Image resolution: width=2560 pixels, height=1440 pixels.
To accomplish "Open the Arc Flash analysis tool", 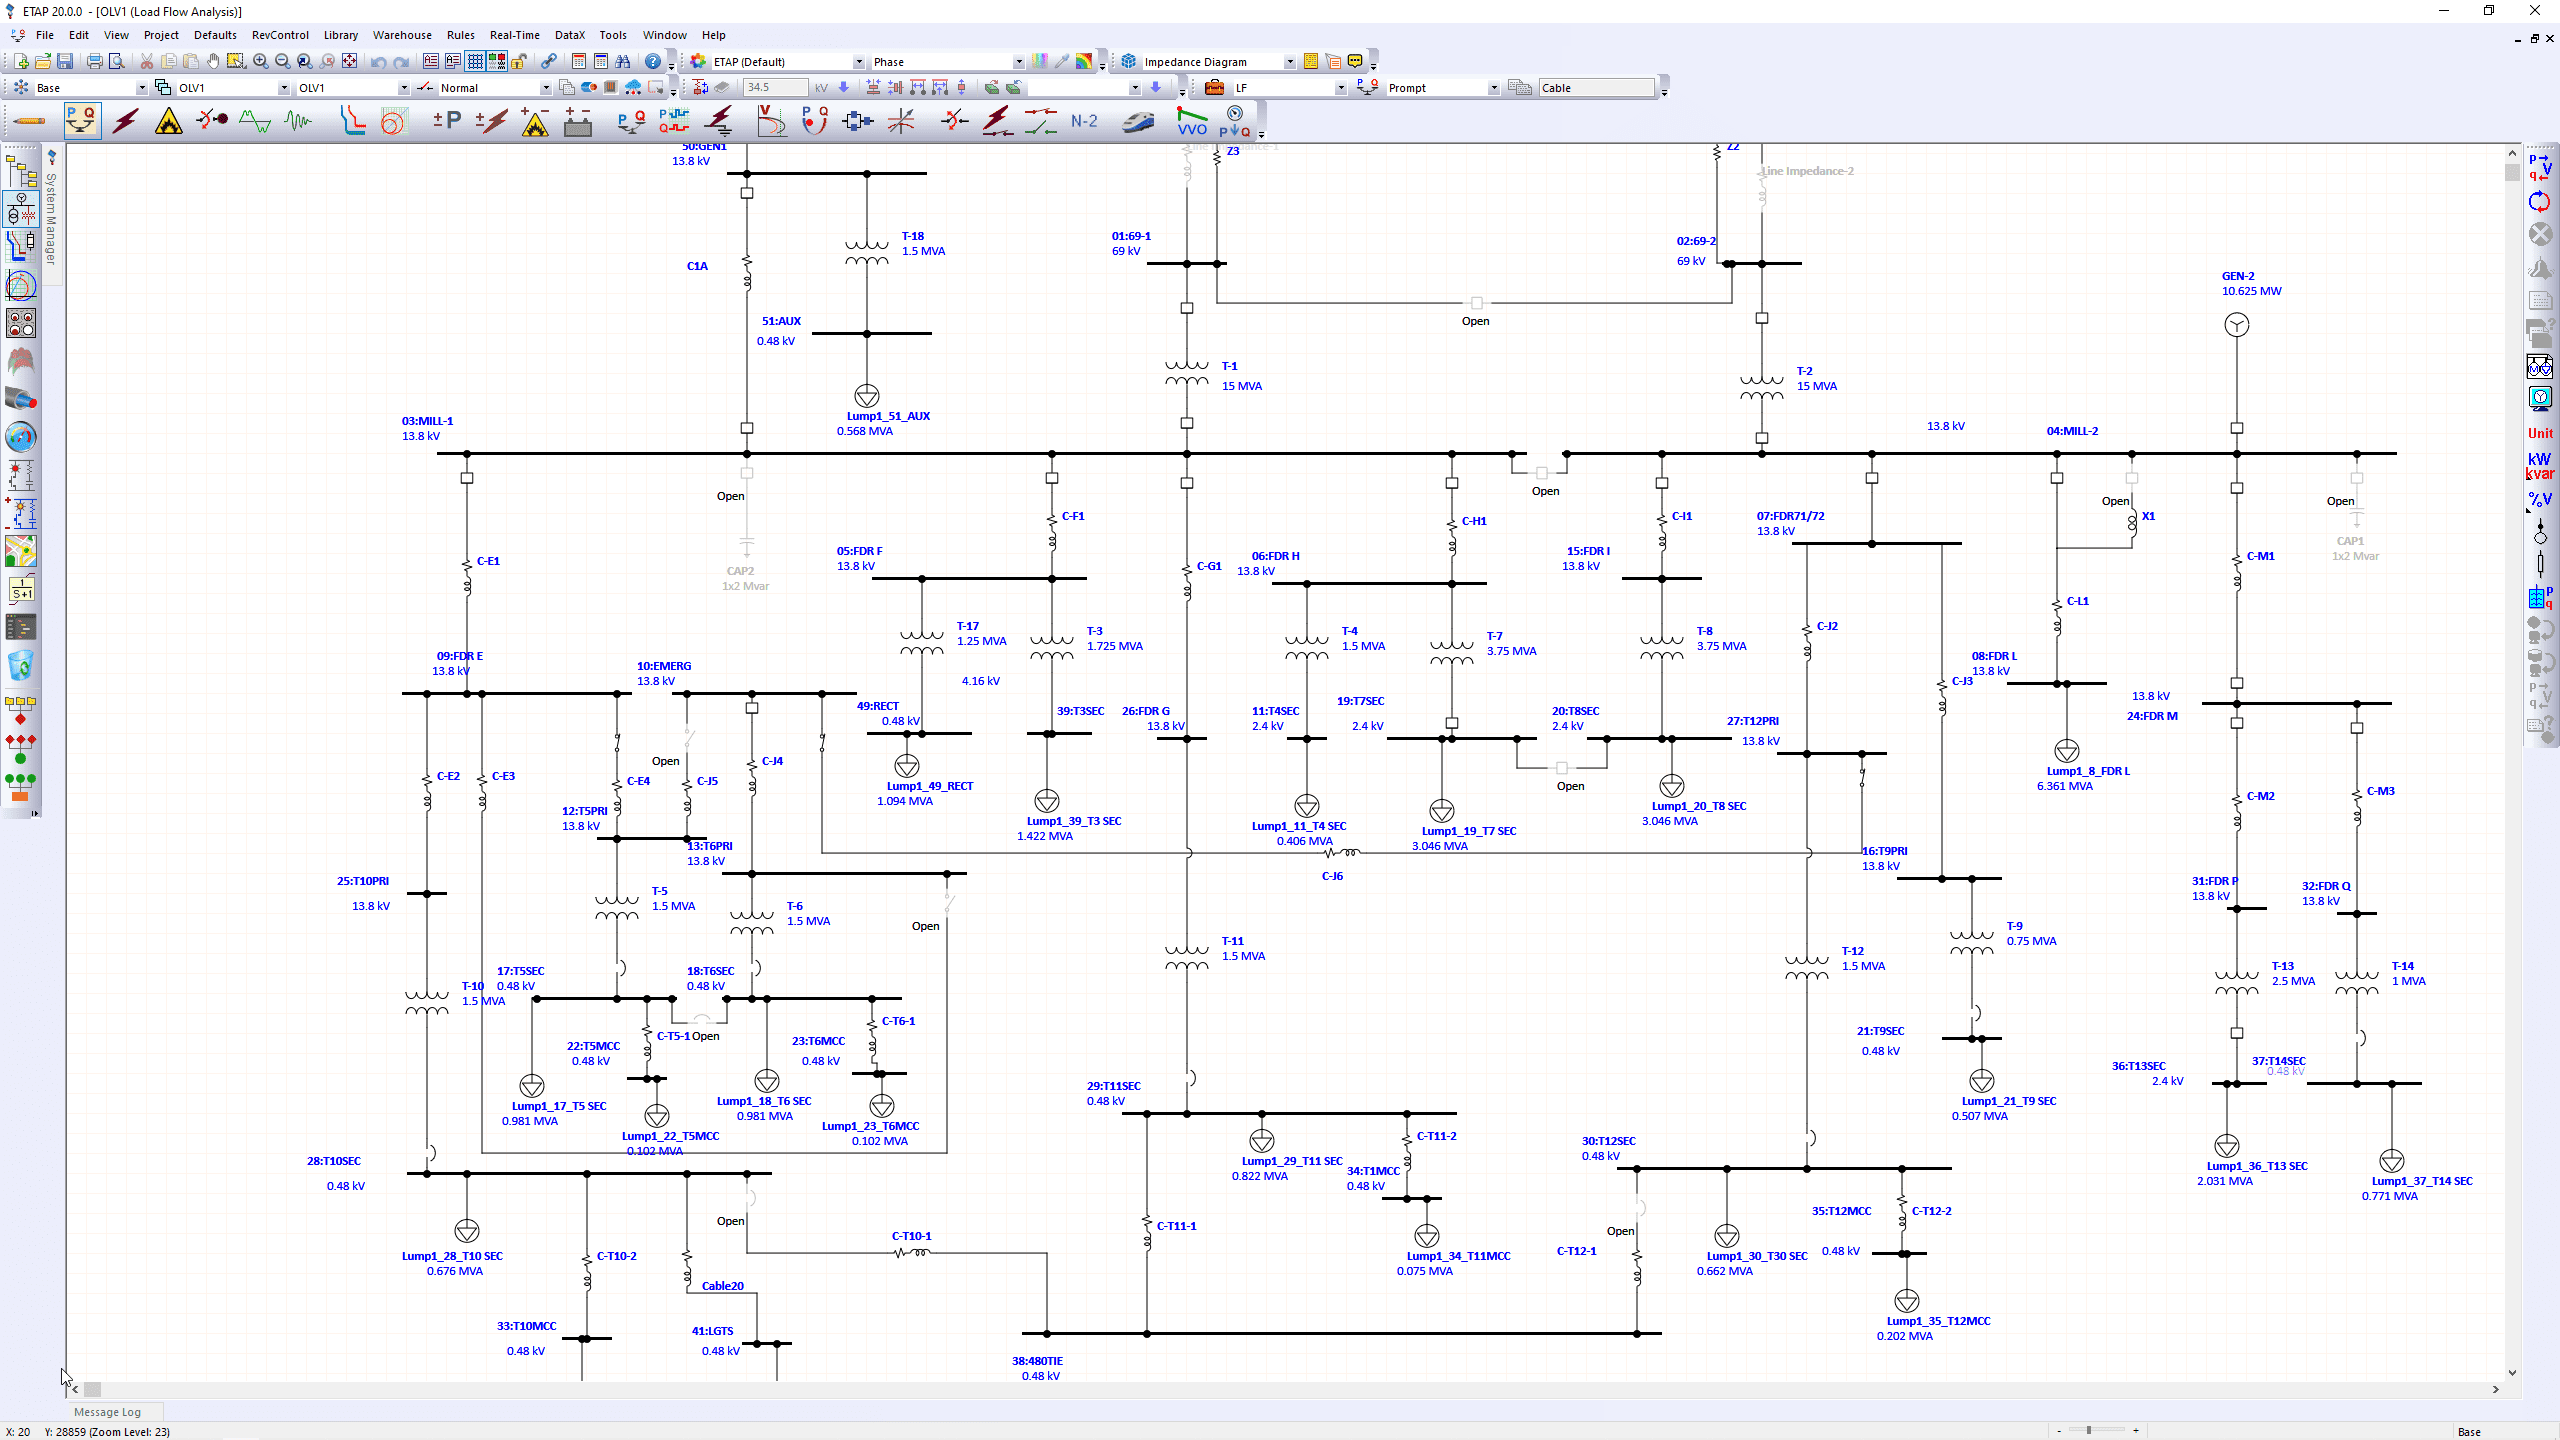I will (168, 120).
